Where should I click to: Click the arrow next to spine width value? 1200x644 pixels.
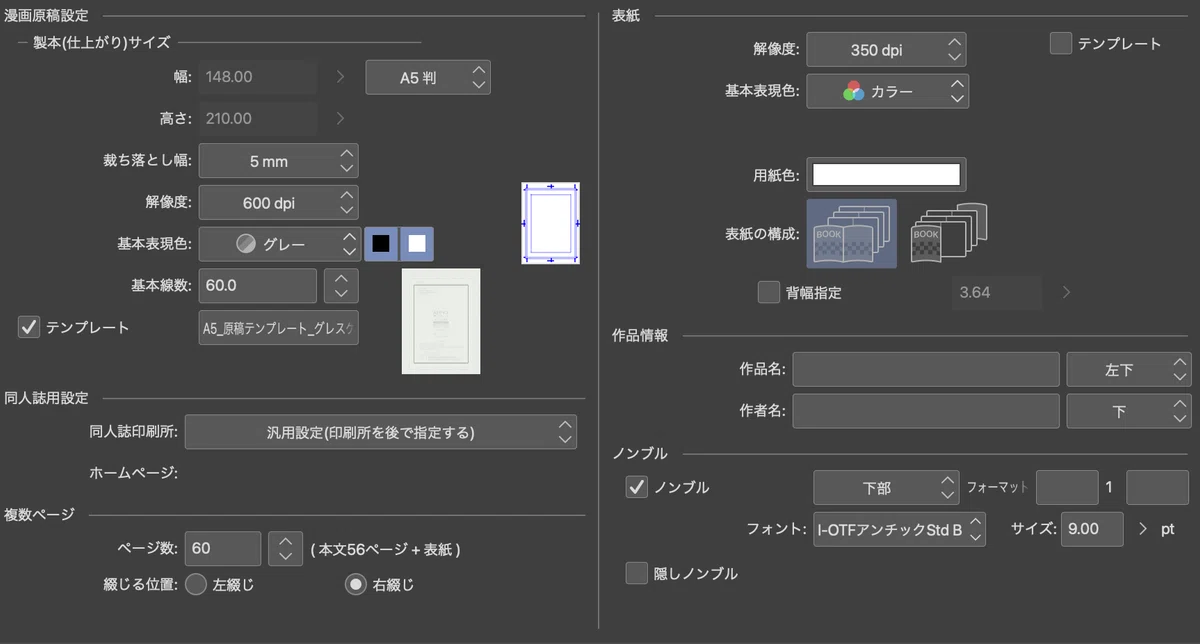click(1066, 292)
